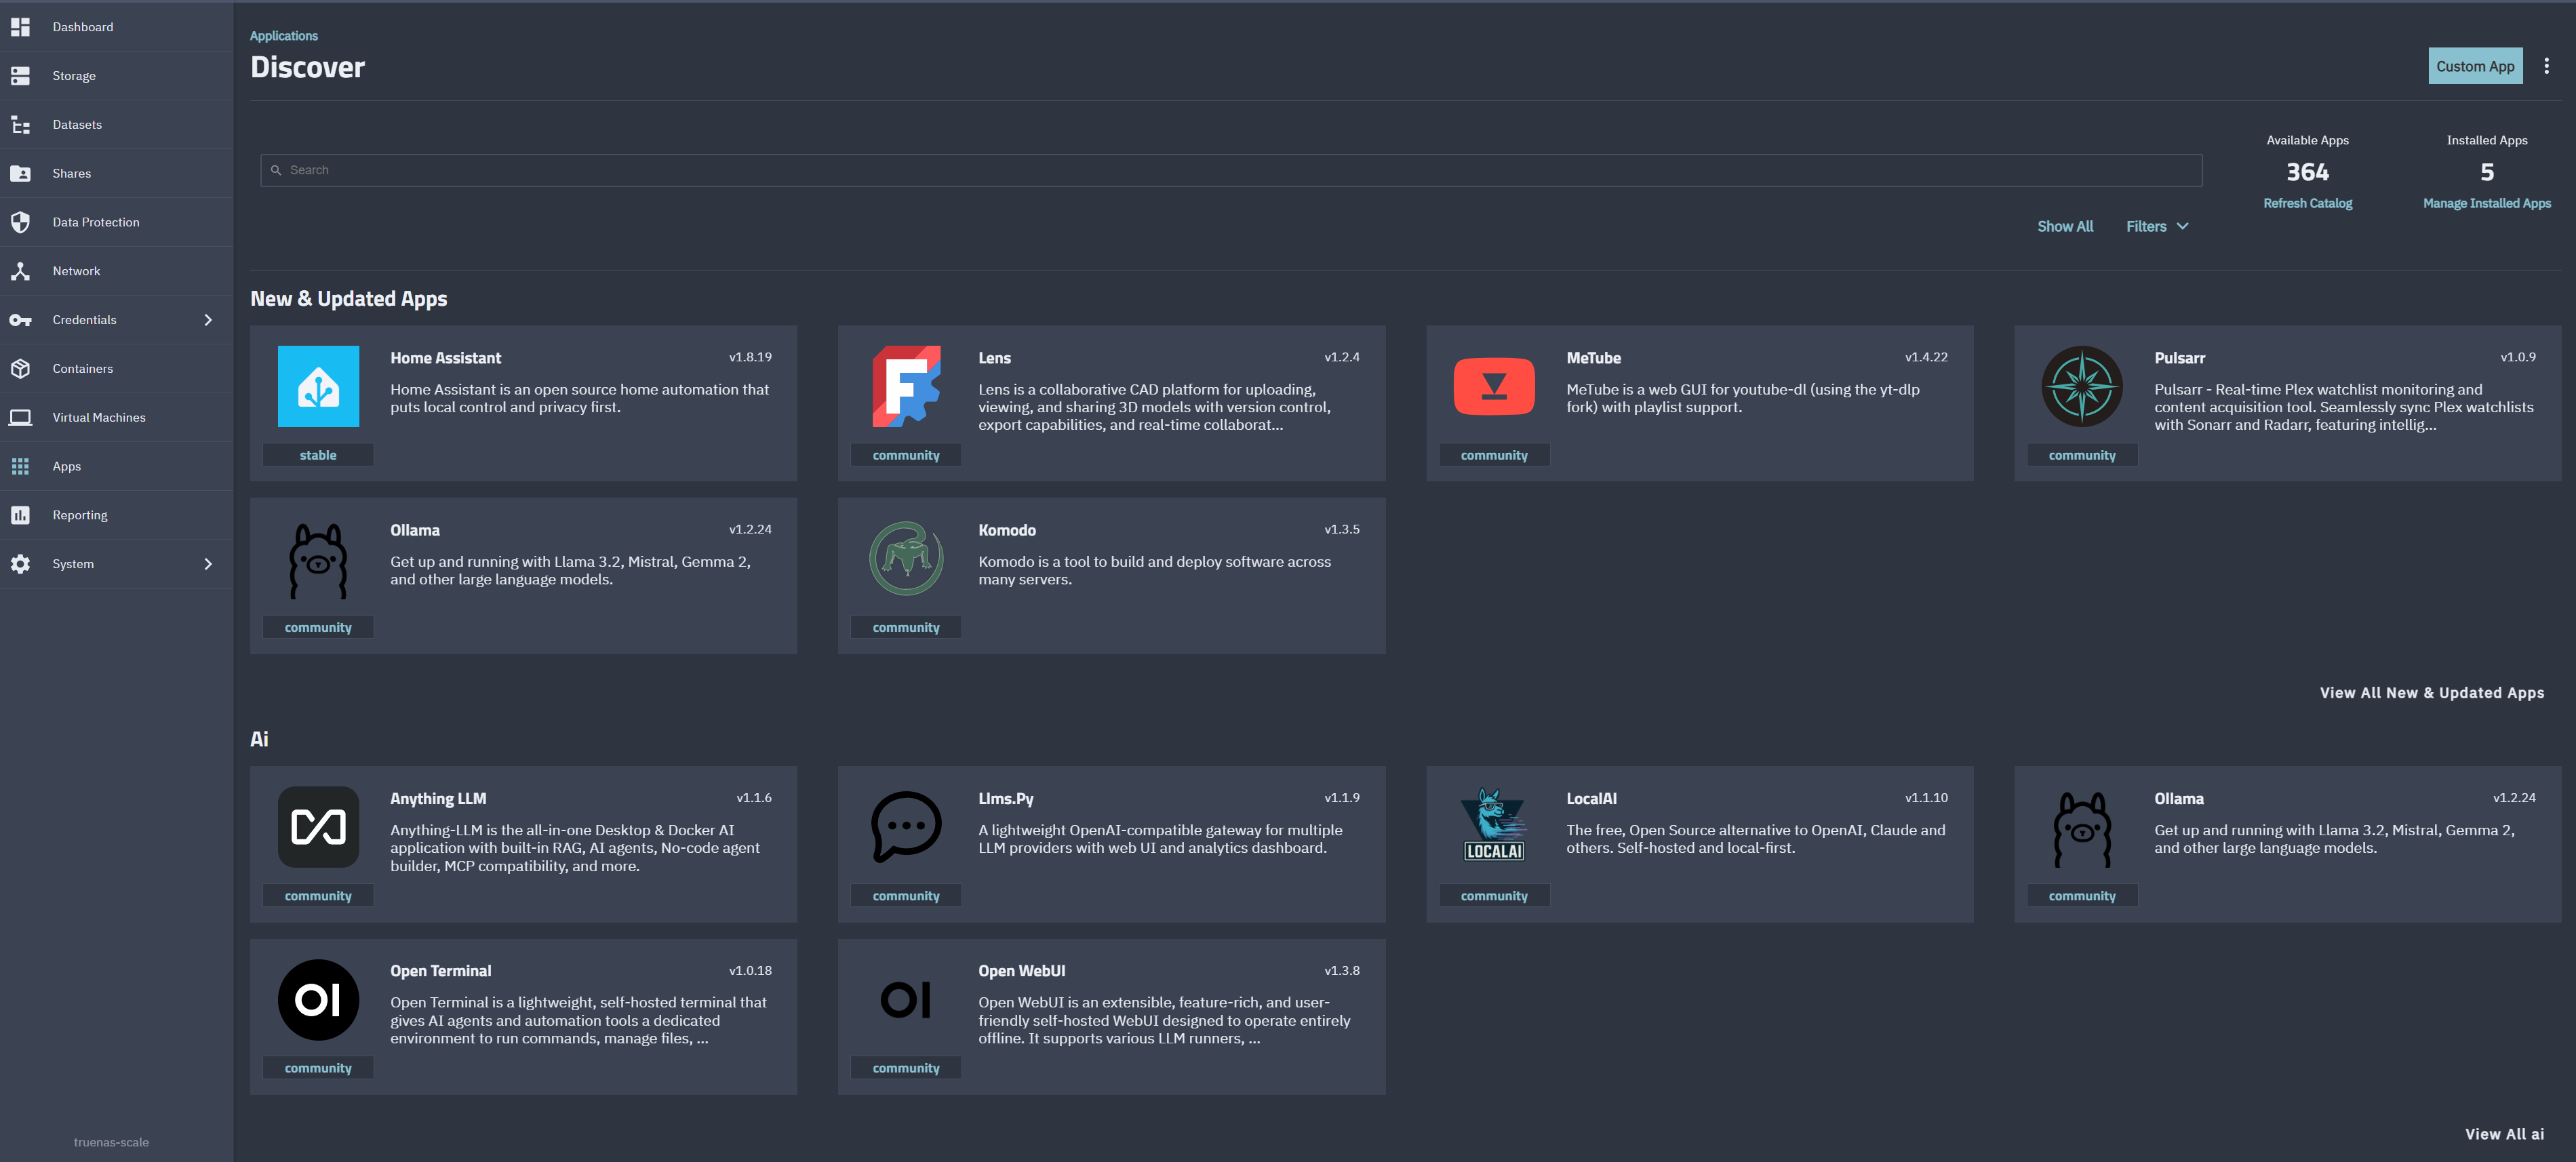
Task: Open the Network icon in the sidebar
Action: click(20, 271)
